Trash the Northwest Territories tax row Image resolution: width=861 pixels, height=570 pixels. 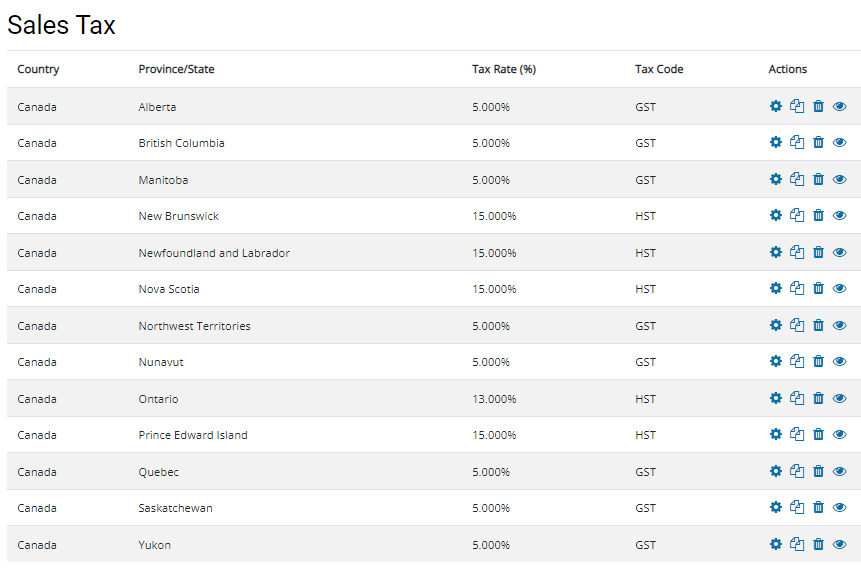(818, 325)
